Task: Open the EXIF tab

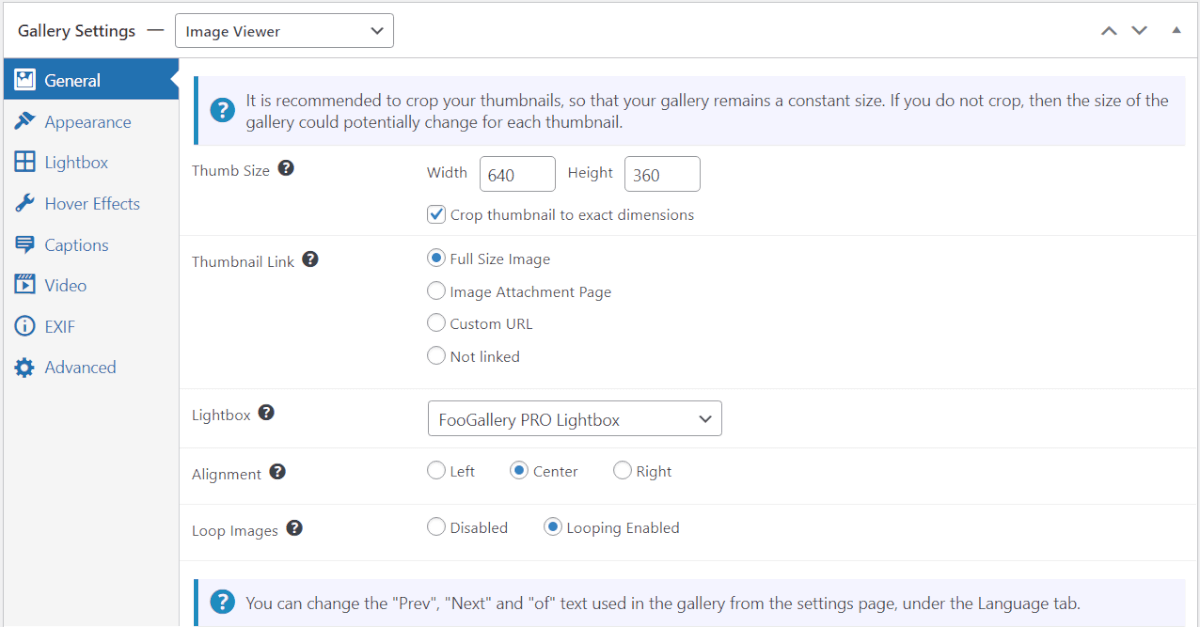Action: coord(91,326)
